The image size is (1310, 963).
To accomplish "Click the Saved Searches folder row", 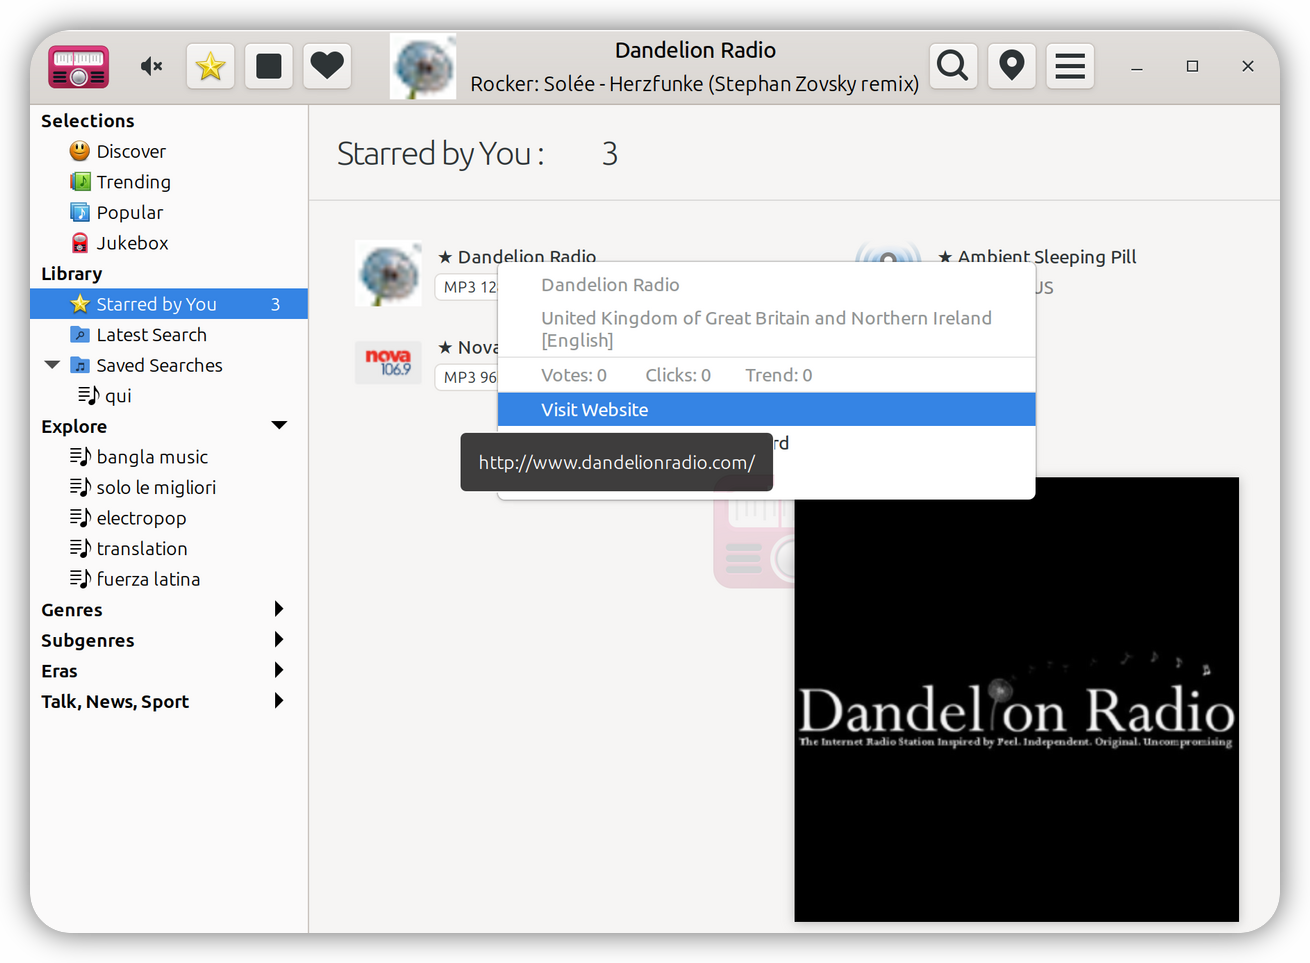I will 169,365.
